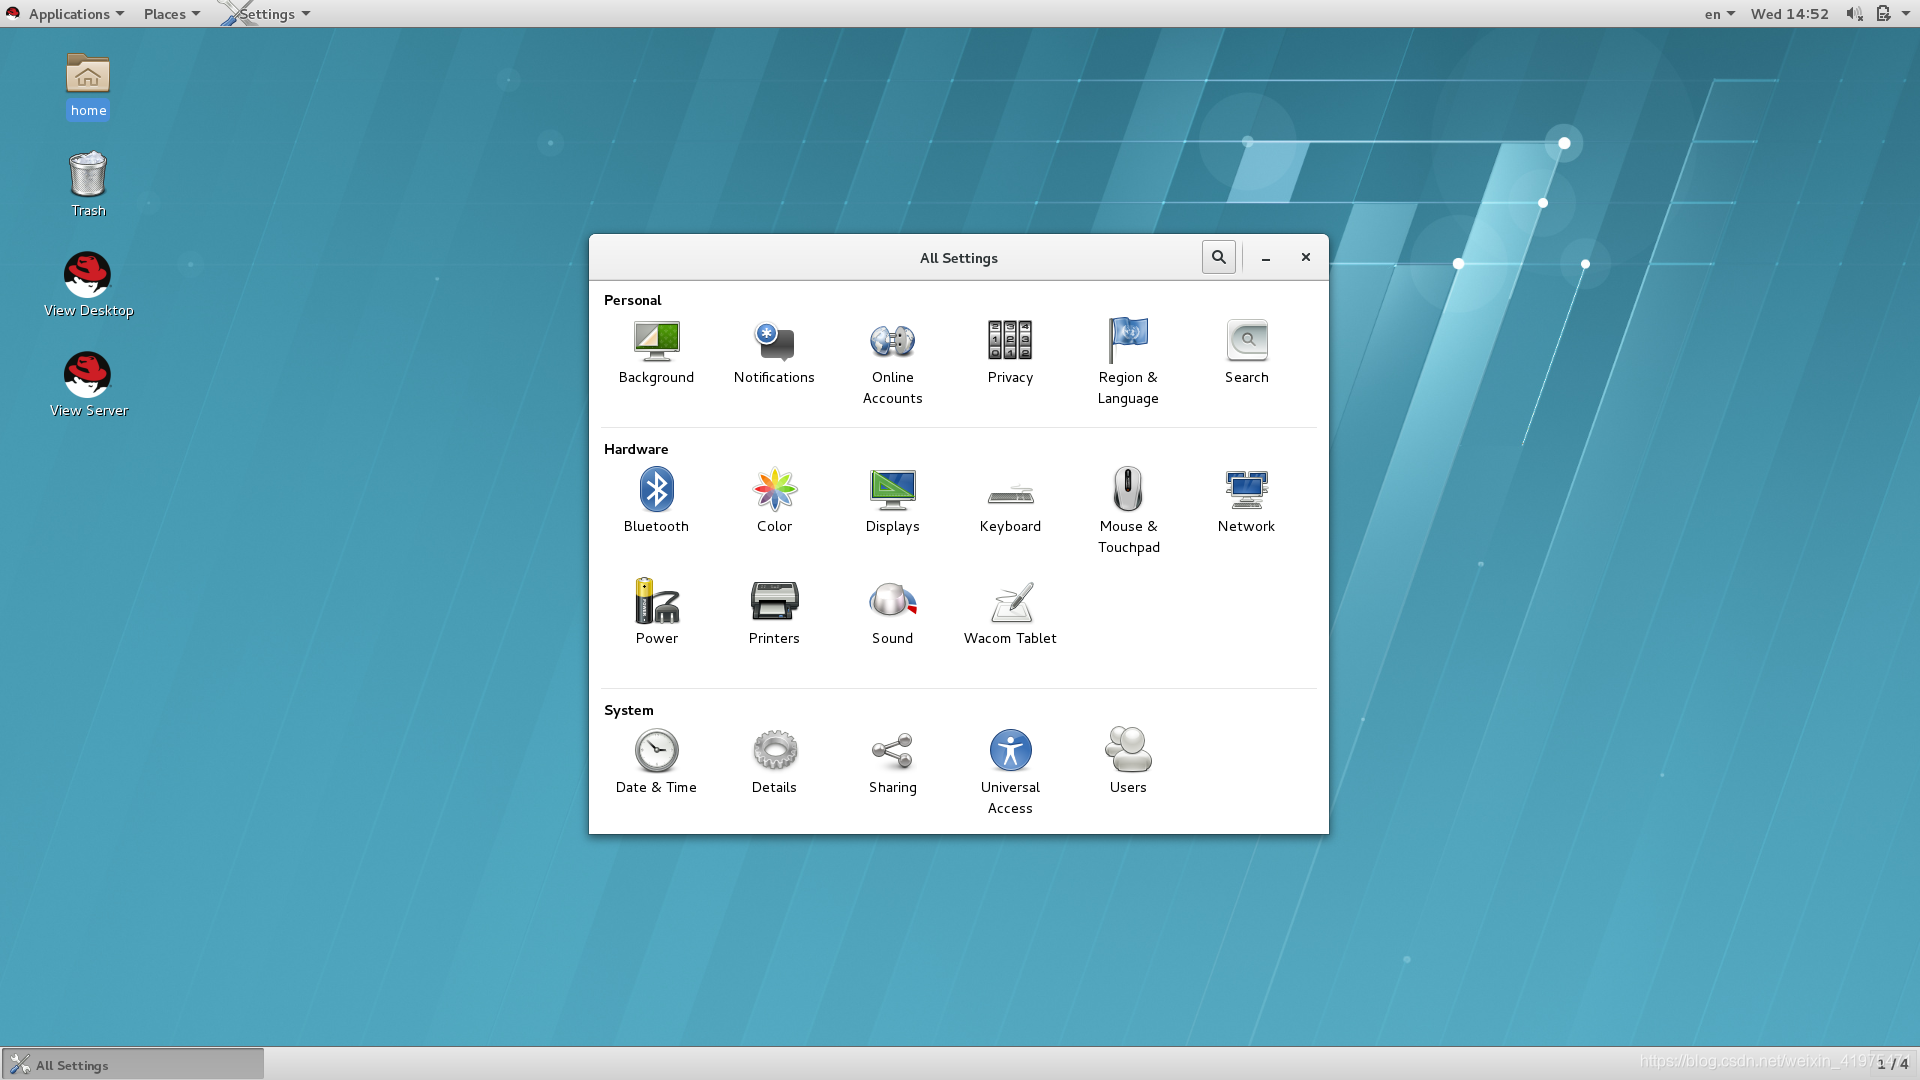Open Bluetooth settings
The height and width of the screenshot is (1080, 1920).
tap(655, 488)
